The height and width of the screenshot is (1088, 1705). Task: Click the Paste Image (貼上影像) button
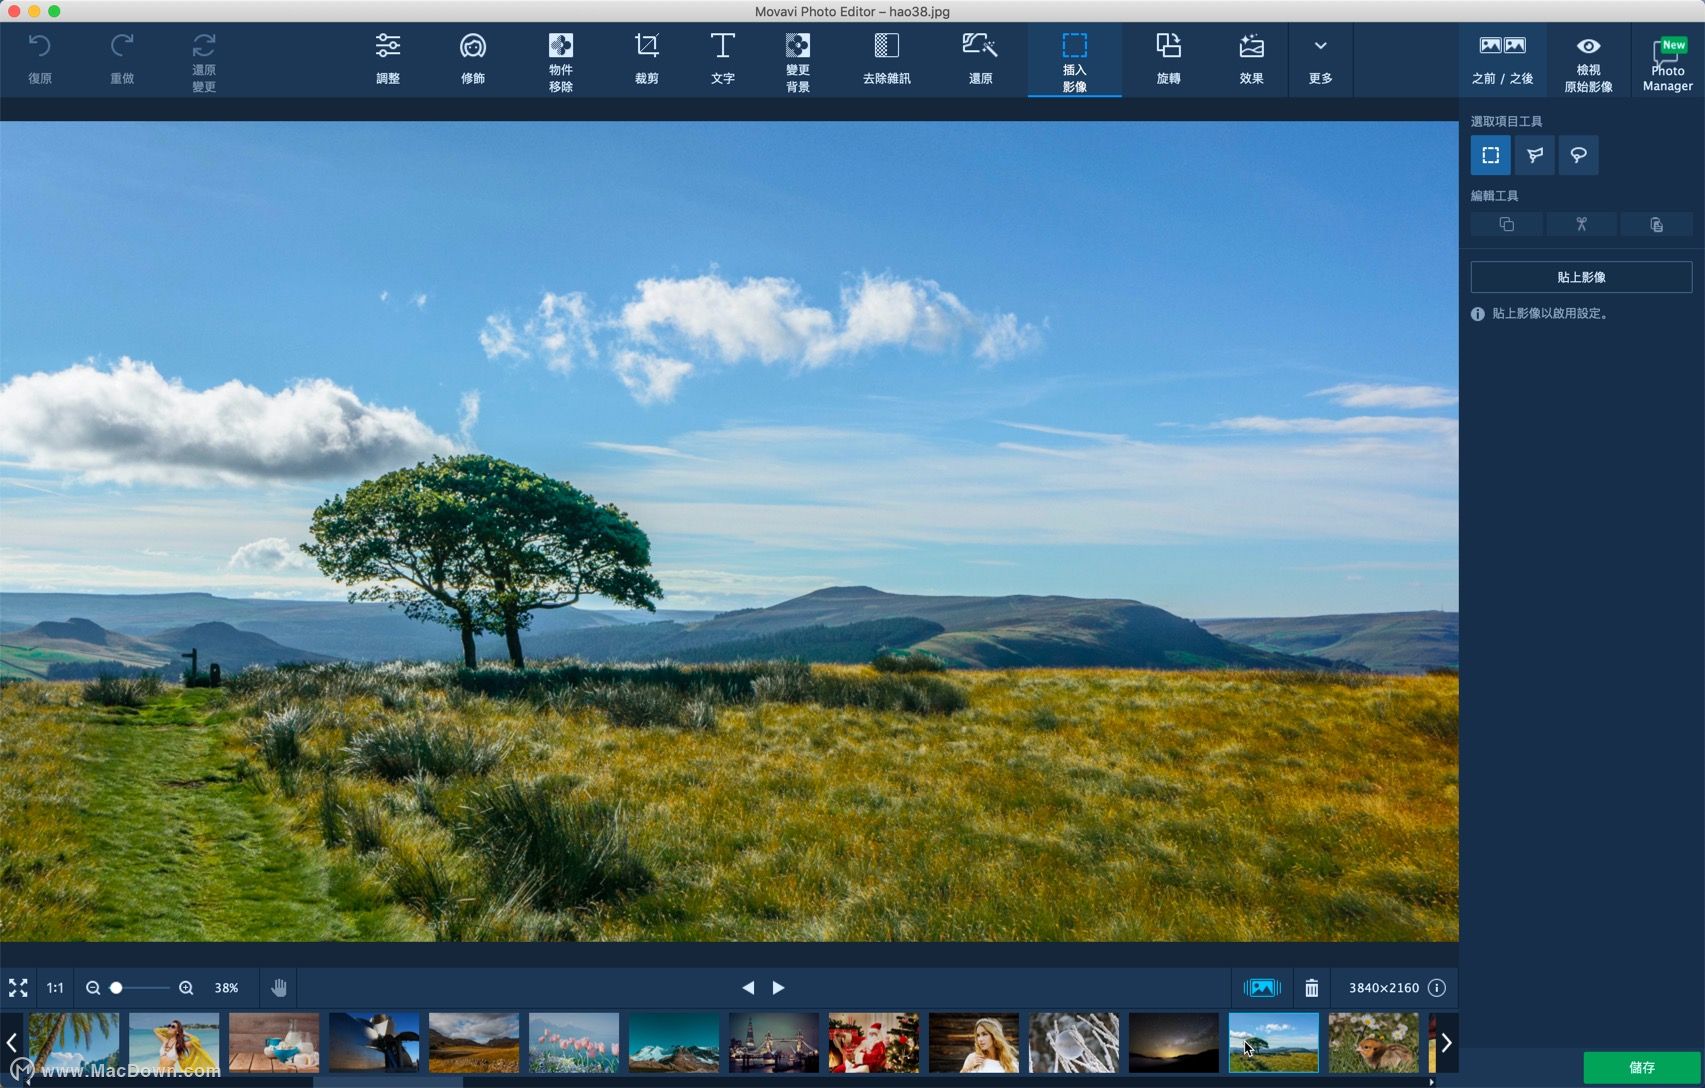coord(1581,277)
